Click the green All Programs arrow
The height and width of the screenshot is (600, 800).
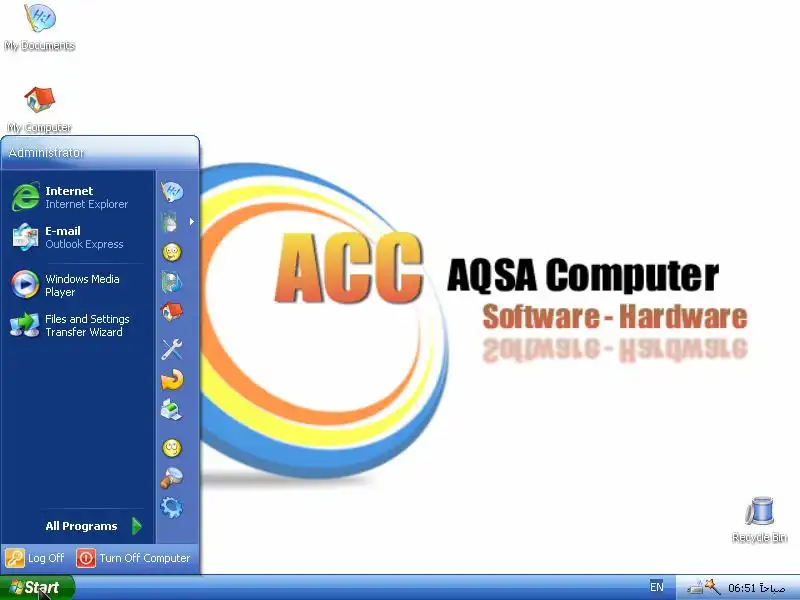point(136,526)
